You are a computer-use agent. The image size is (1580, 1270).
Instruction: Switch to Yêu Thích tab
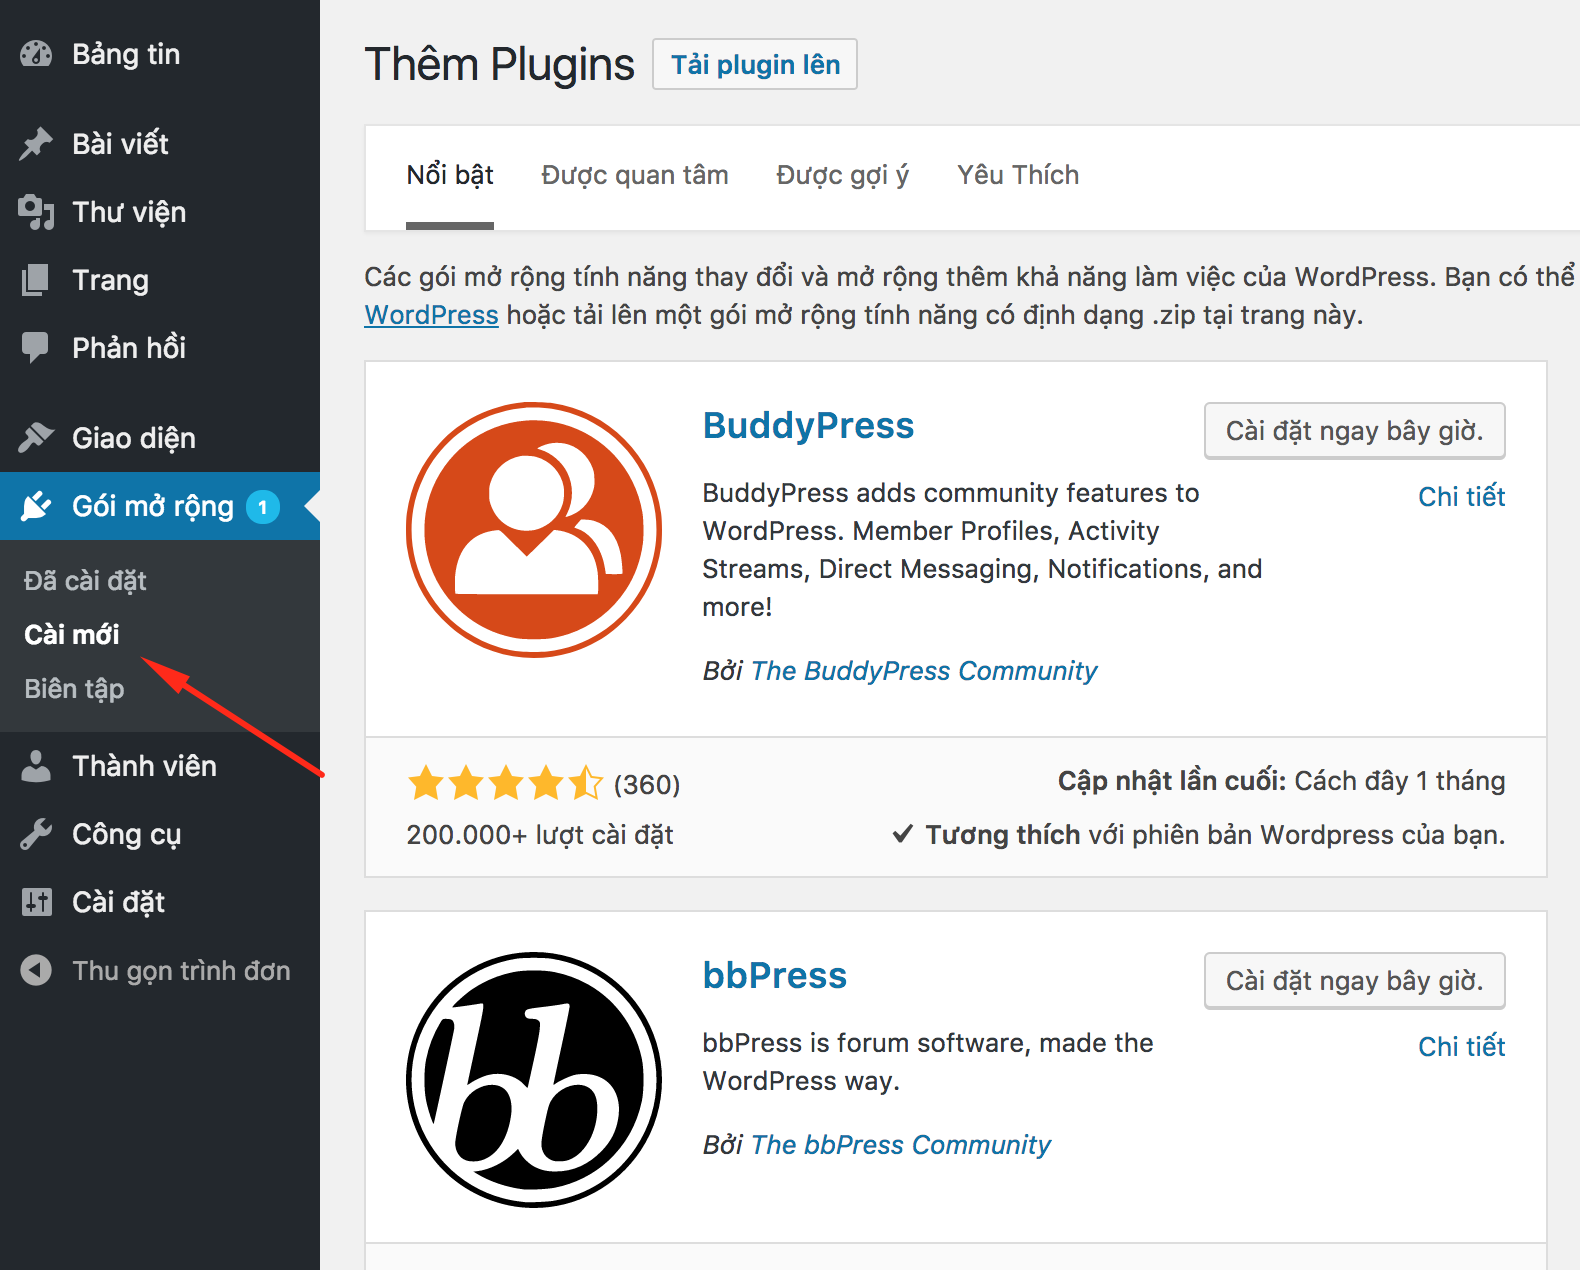[1018, 176]
